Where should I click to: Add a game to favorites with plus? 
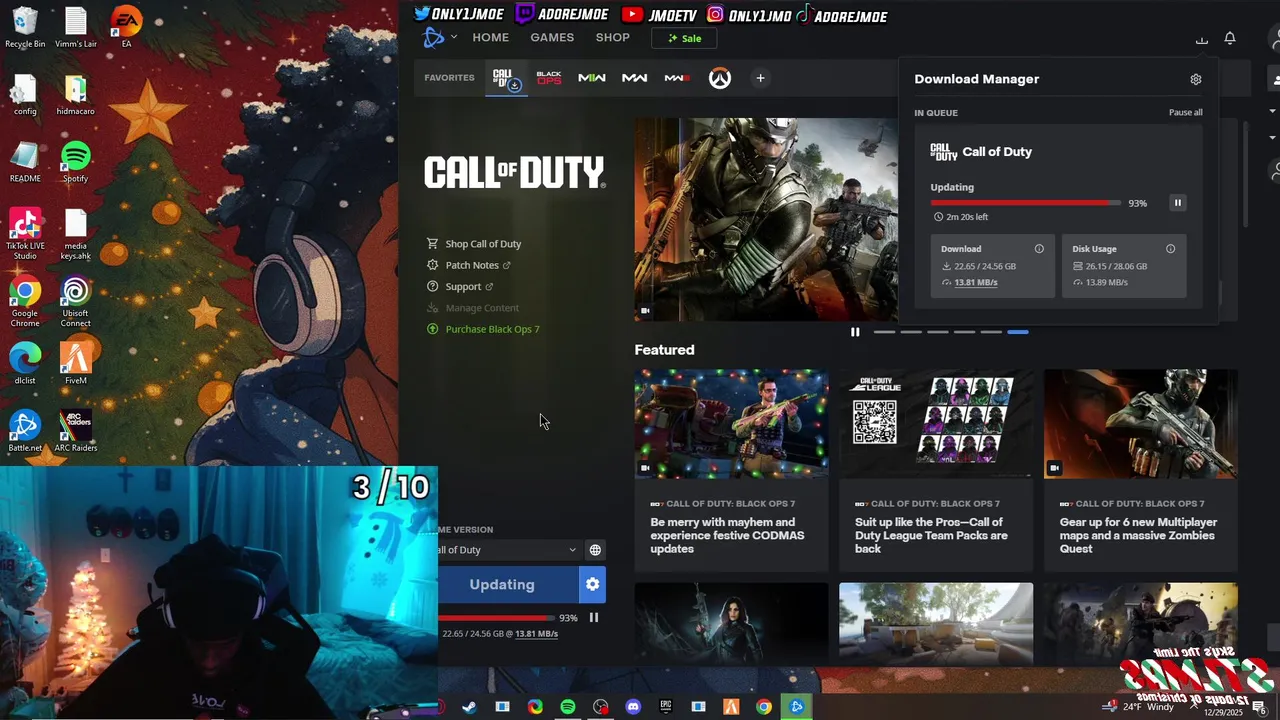(x=760, y=78)
